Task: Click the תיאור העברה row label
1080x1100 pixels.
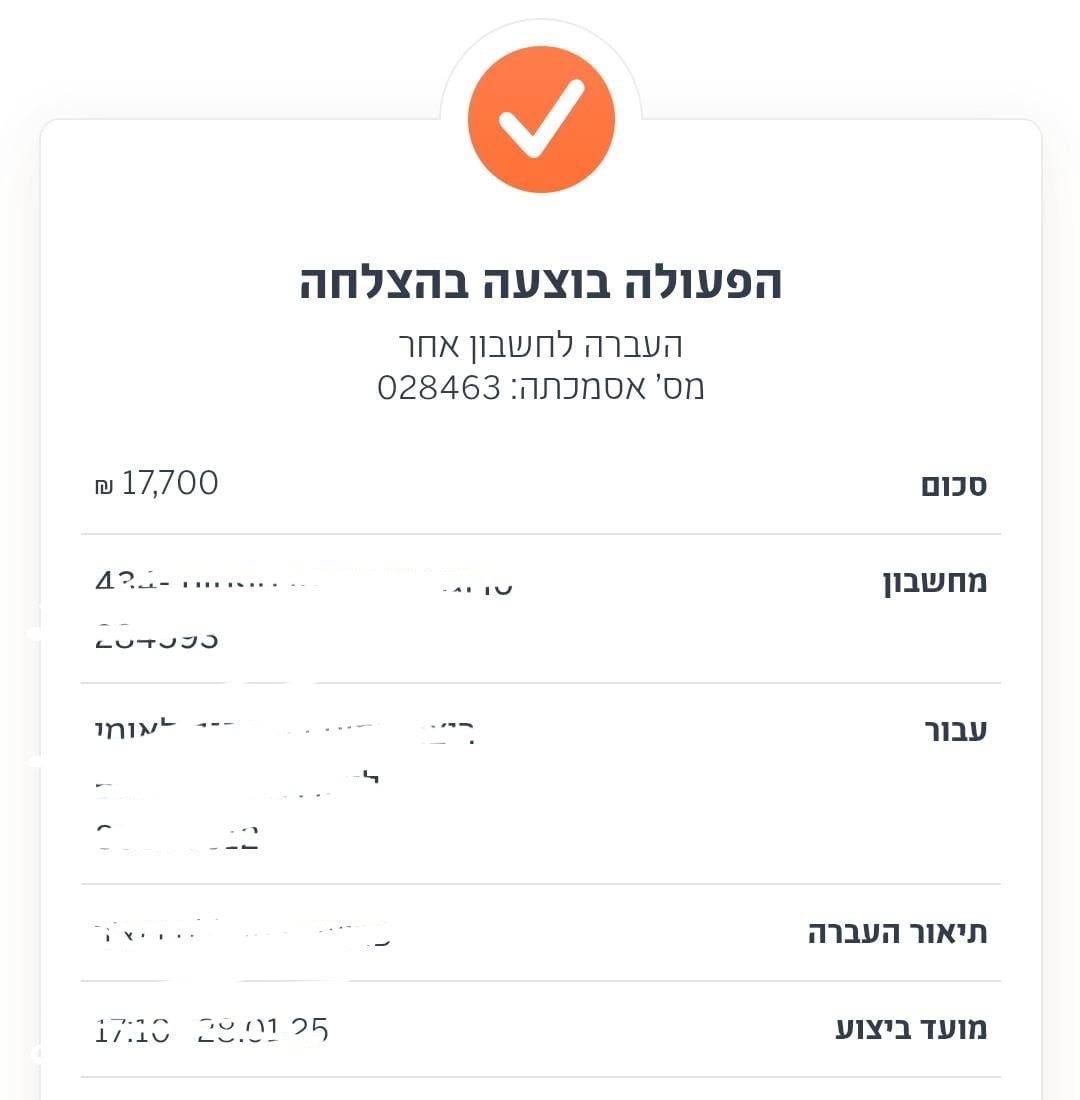Action: click(898, 933)
